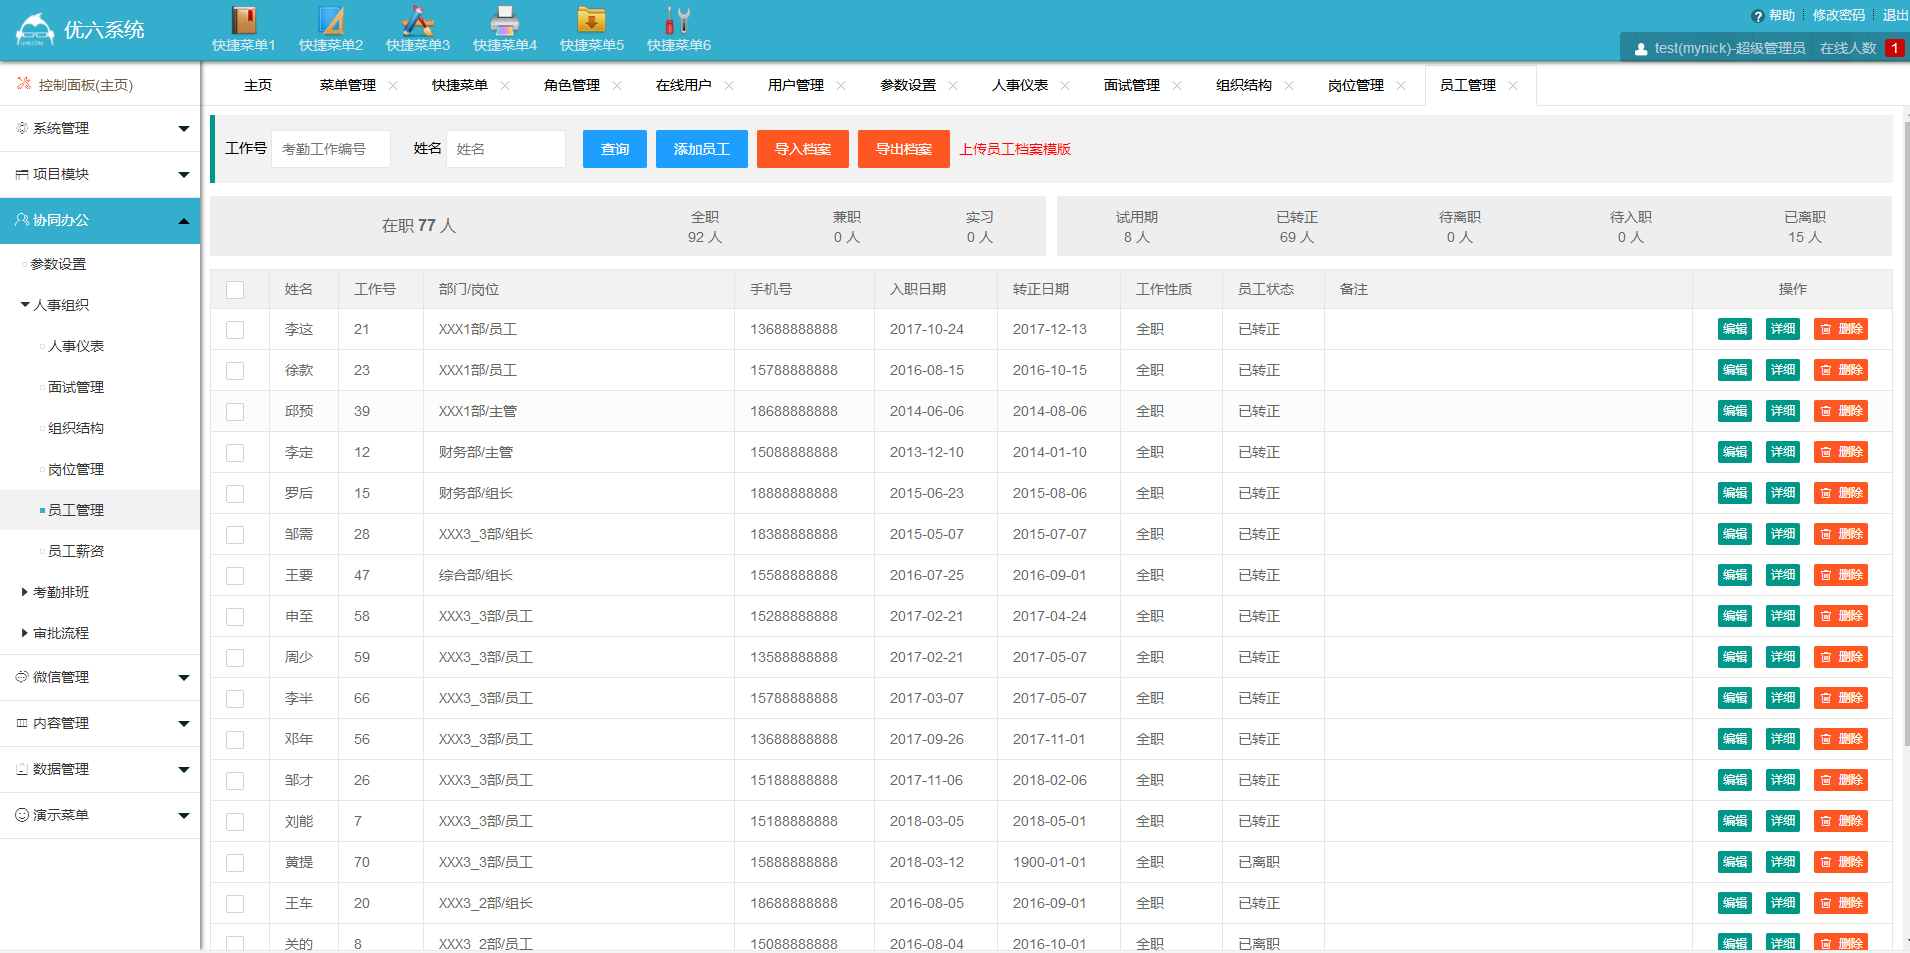
Task: Switch to the 主页 tab
Action: pyautogui.click(x=258, y=85)
